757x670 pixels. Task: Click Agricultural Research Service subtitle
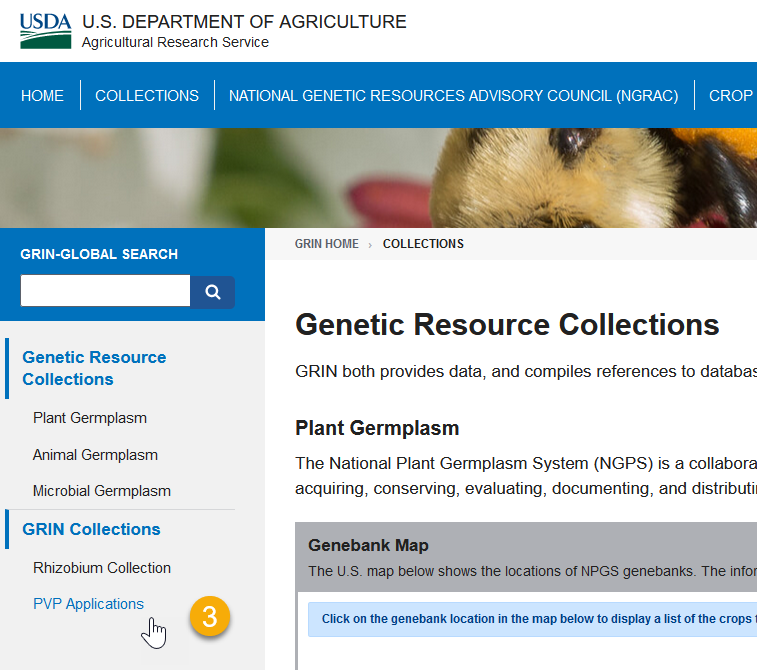[x=175, y=42]
